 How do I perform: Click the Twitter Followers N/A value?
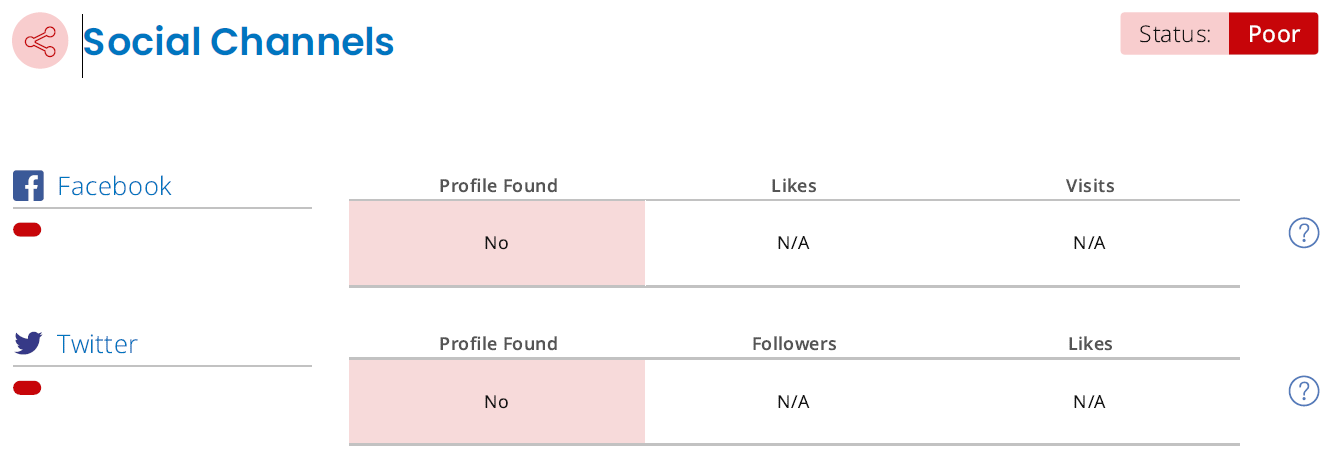(x=793, y=402)
